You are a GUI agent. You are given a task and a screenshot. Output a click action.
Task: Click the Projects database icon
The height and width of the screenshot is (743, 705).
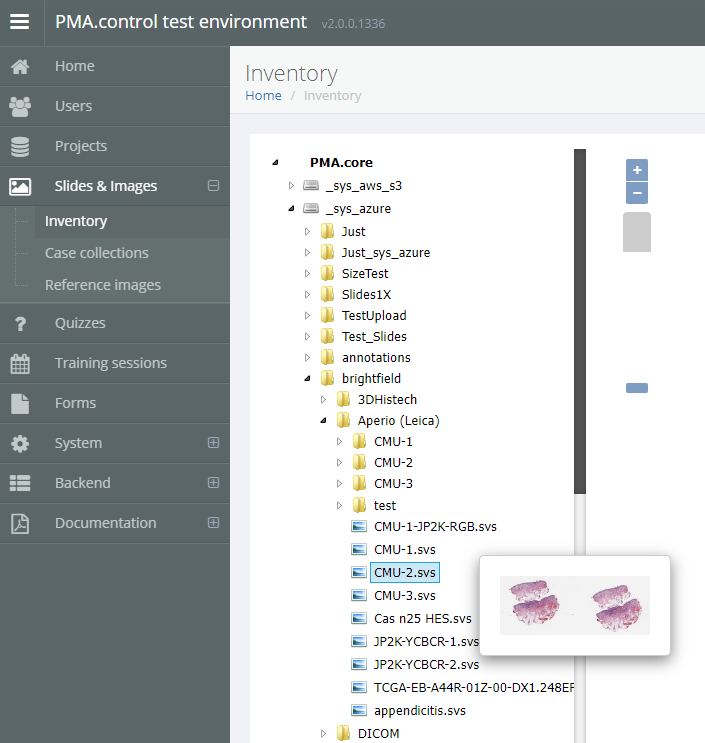pyautogui.click(x=20, y=146)
